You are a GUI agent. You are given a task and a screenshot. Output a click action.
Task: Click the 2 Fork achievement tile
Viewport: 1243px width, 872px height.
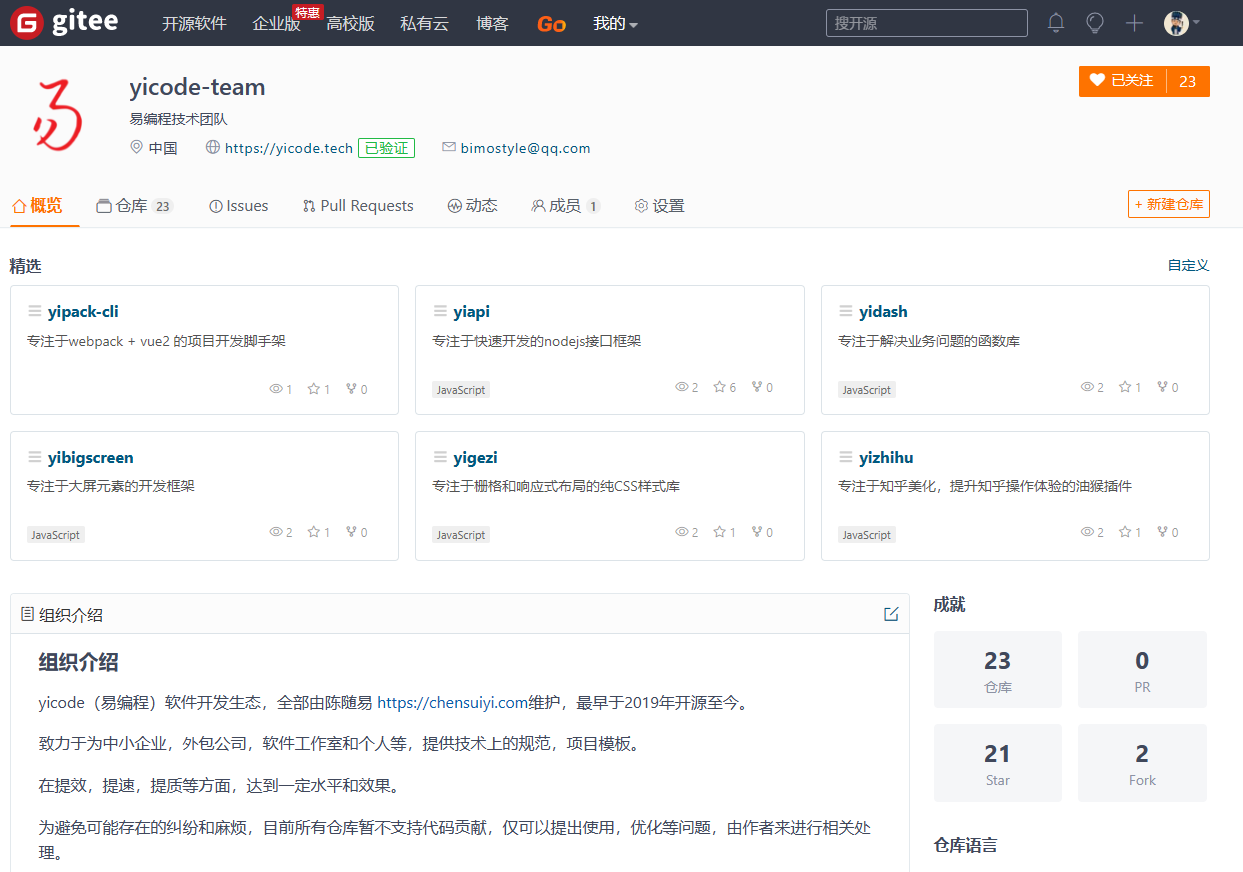point(1142,763)
